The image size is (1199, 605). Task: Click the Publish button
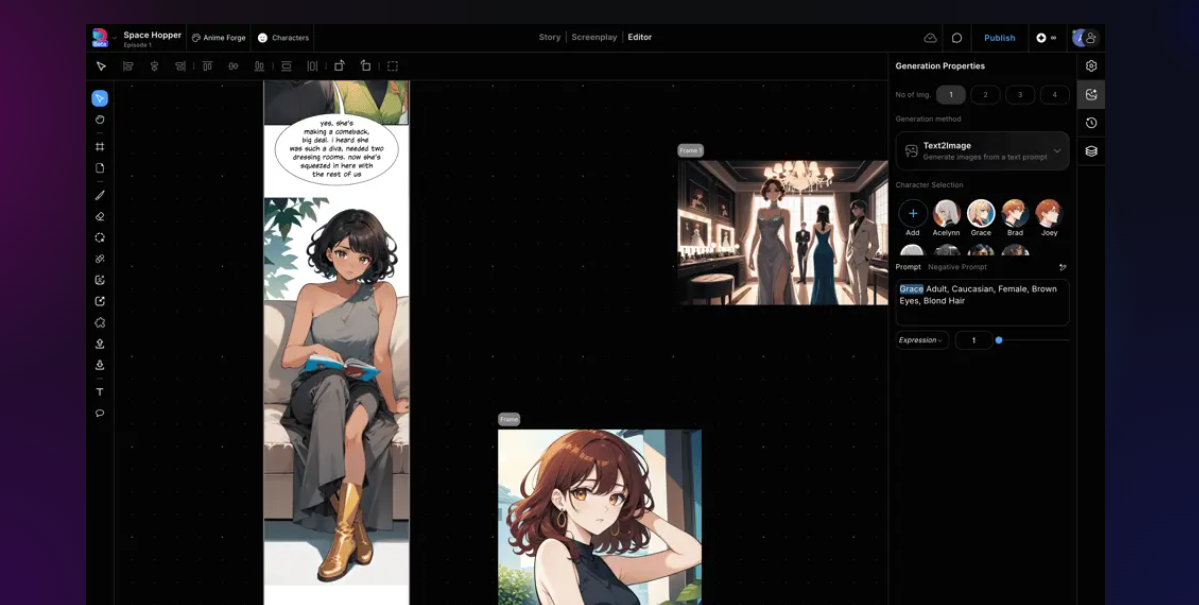999,38
